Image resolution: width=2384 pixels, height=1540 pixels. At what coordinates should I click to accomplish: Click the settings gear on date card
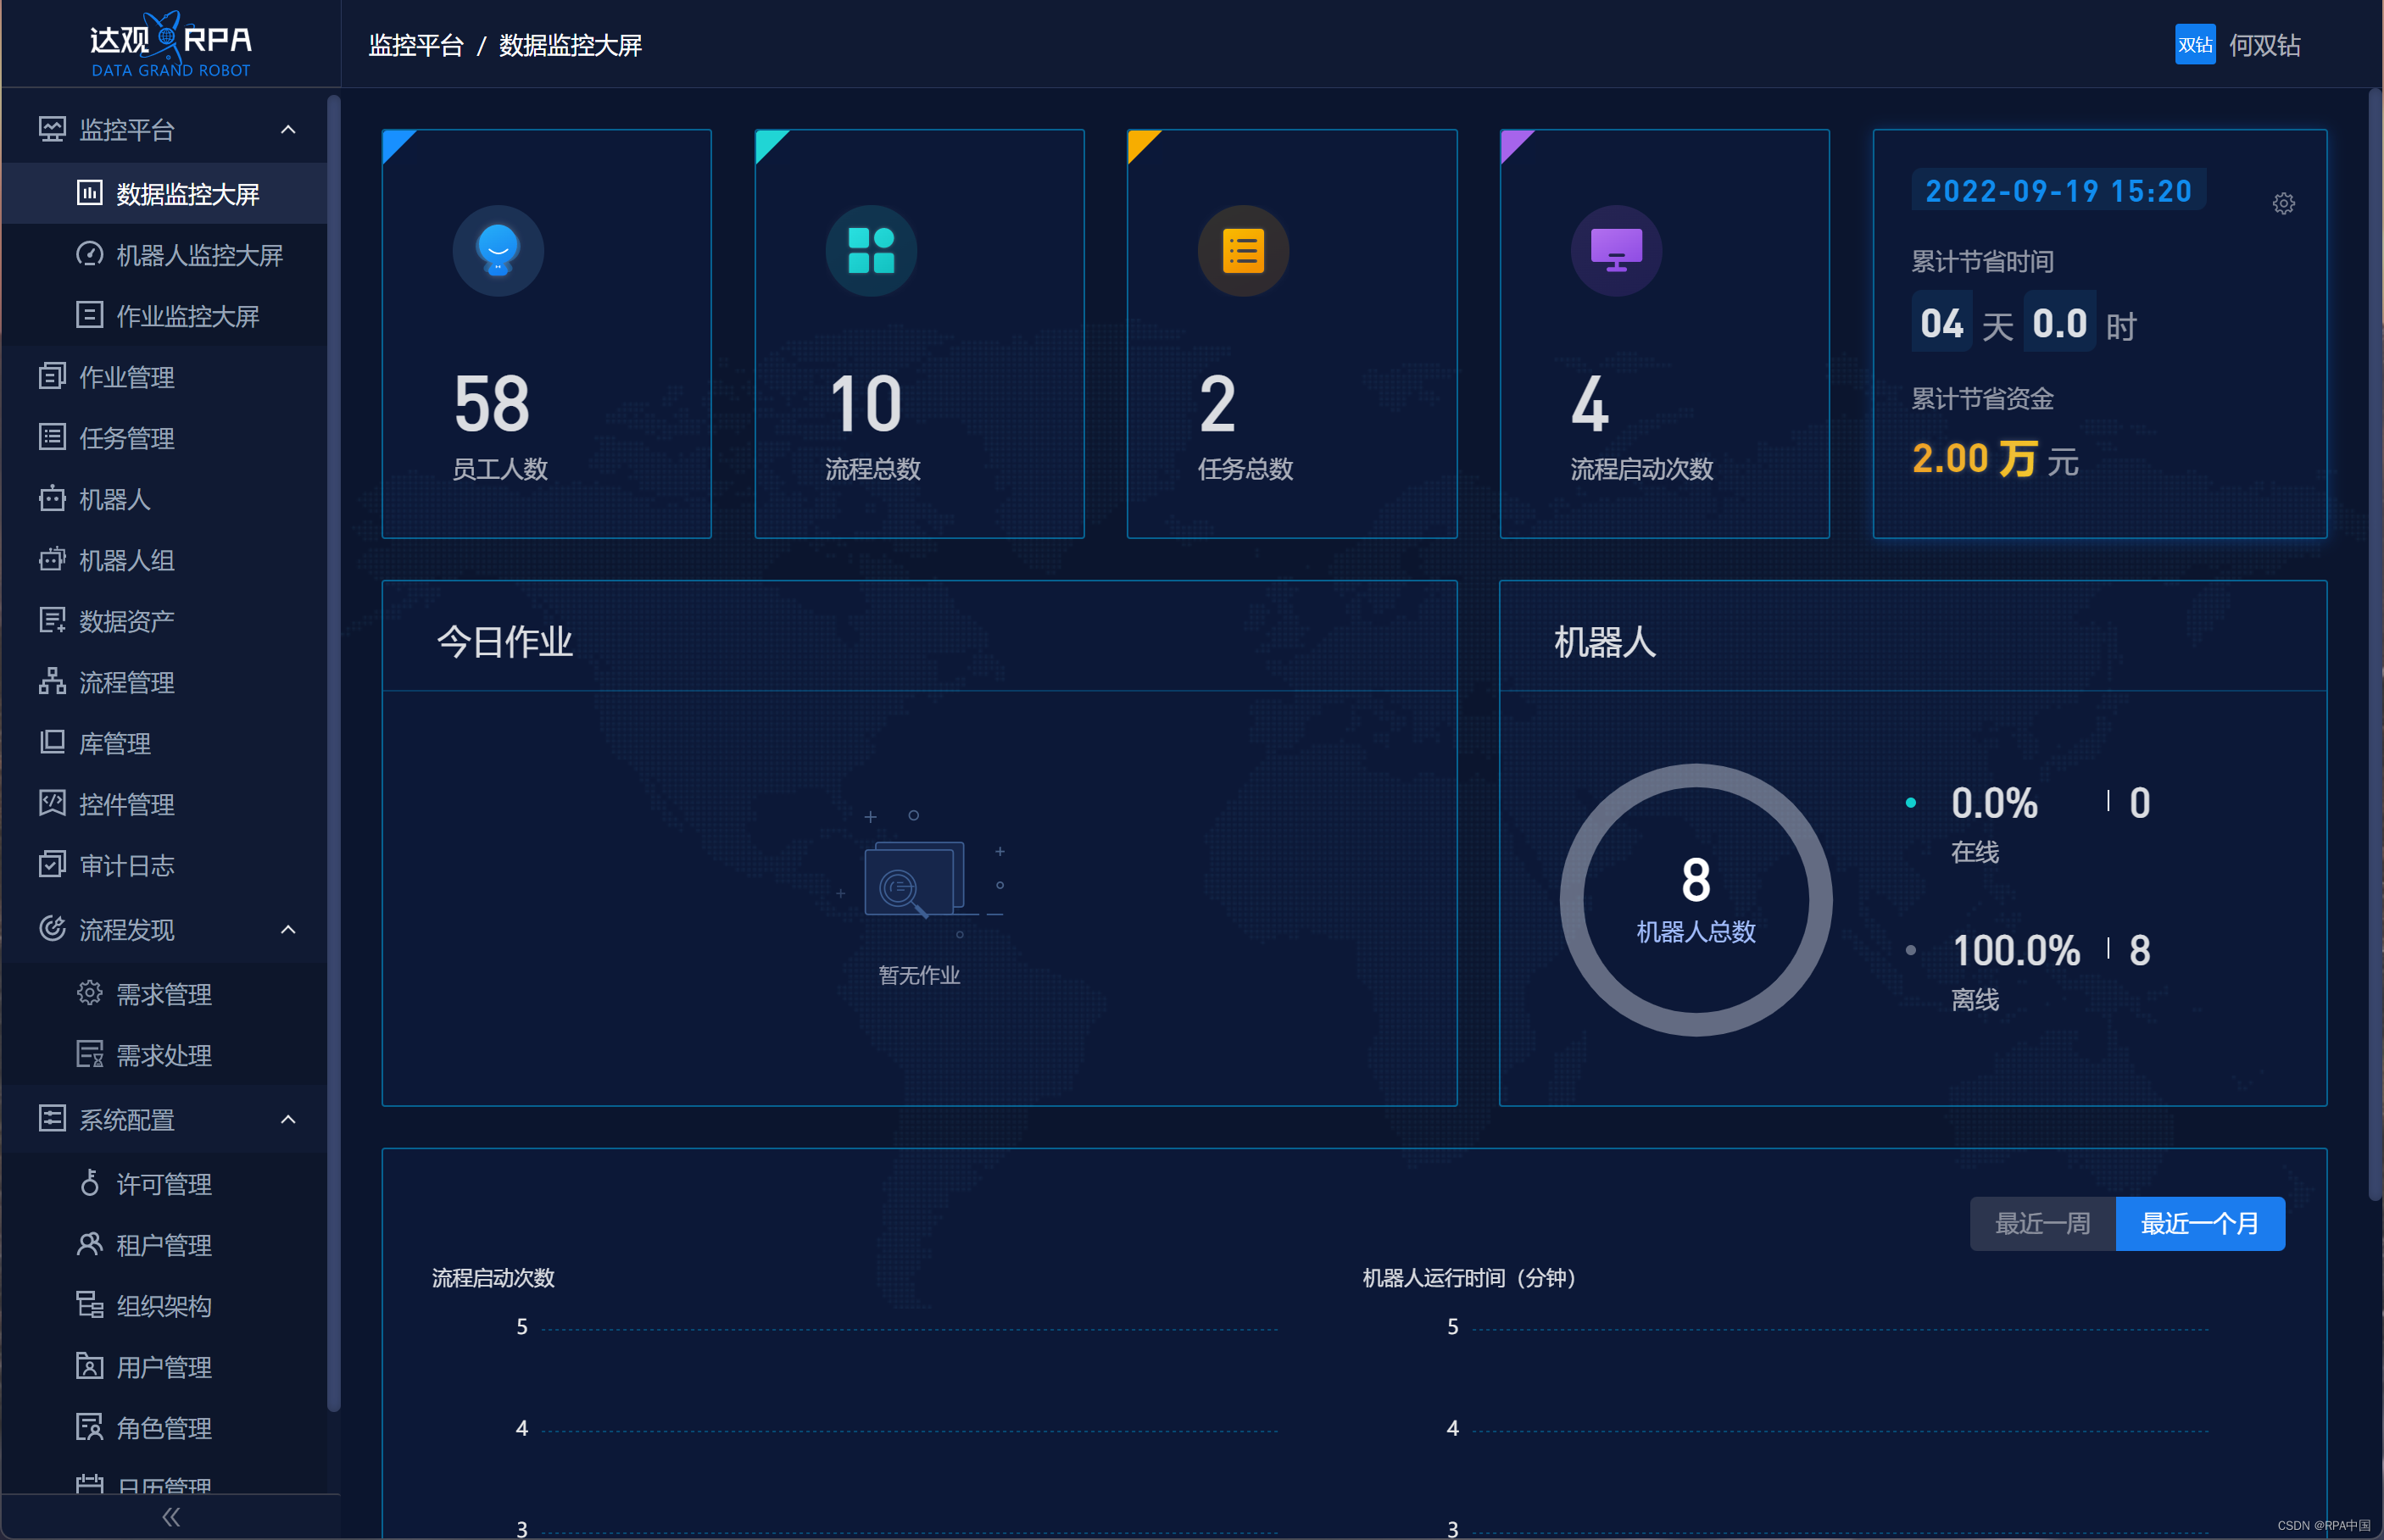2283,203
